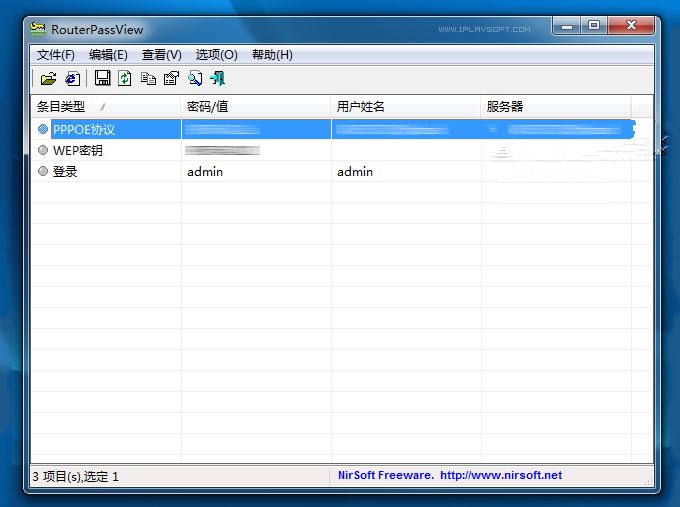
Task: Open the 文件(F) menu
Action: click(56, 55)
